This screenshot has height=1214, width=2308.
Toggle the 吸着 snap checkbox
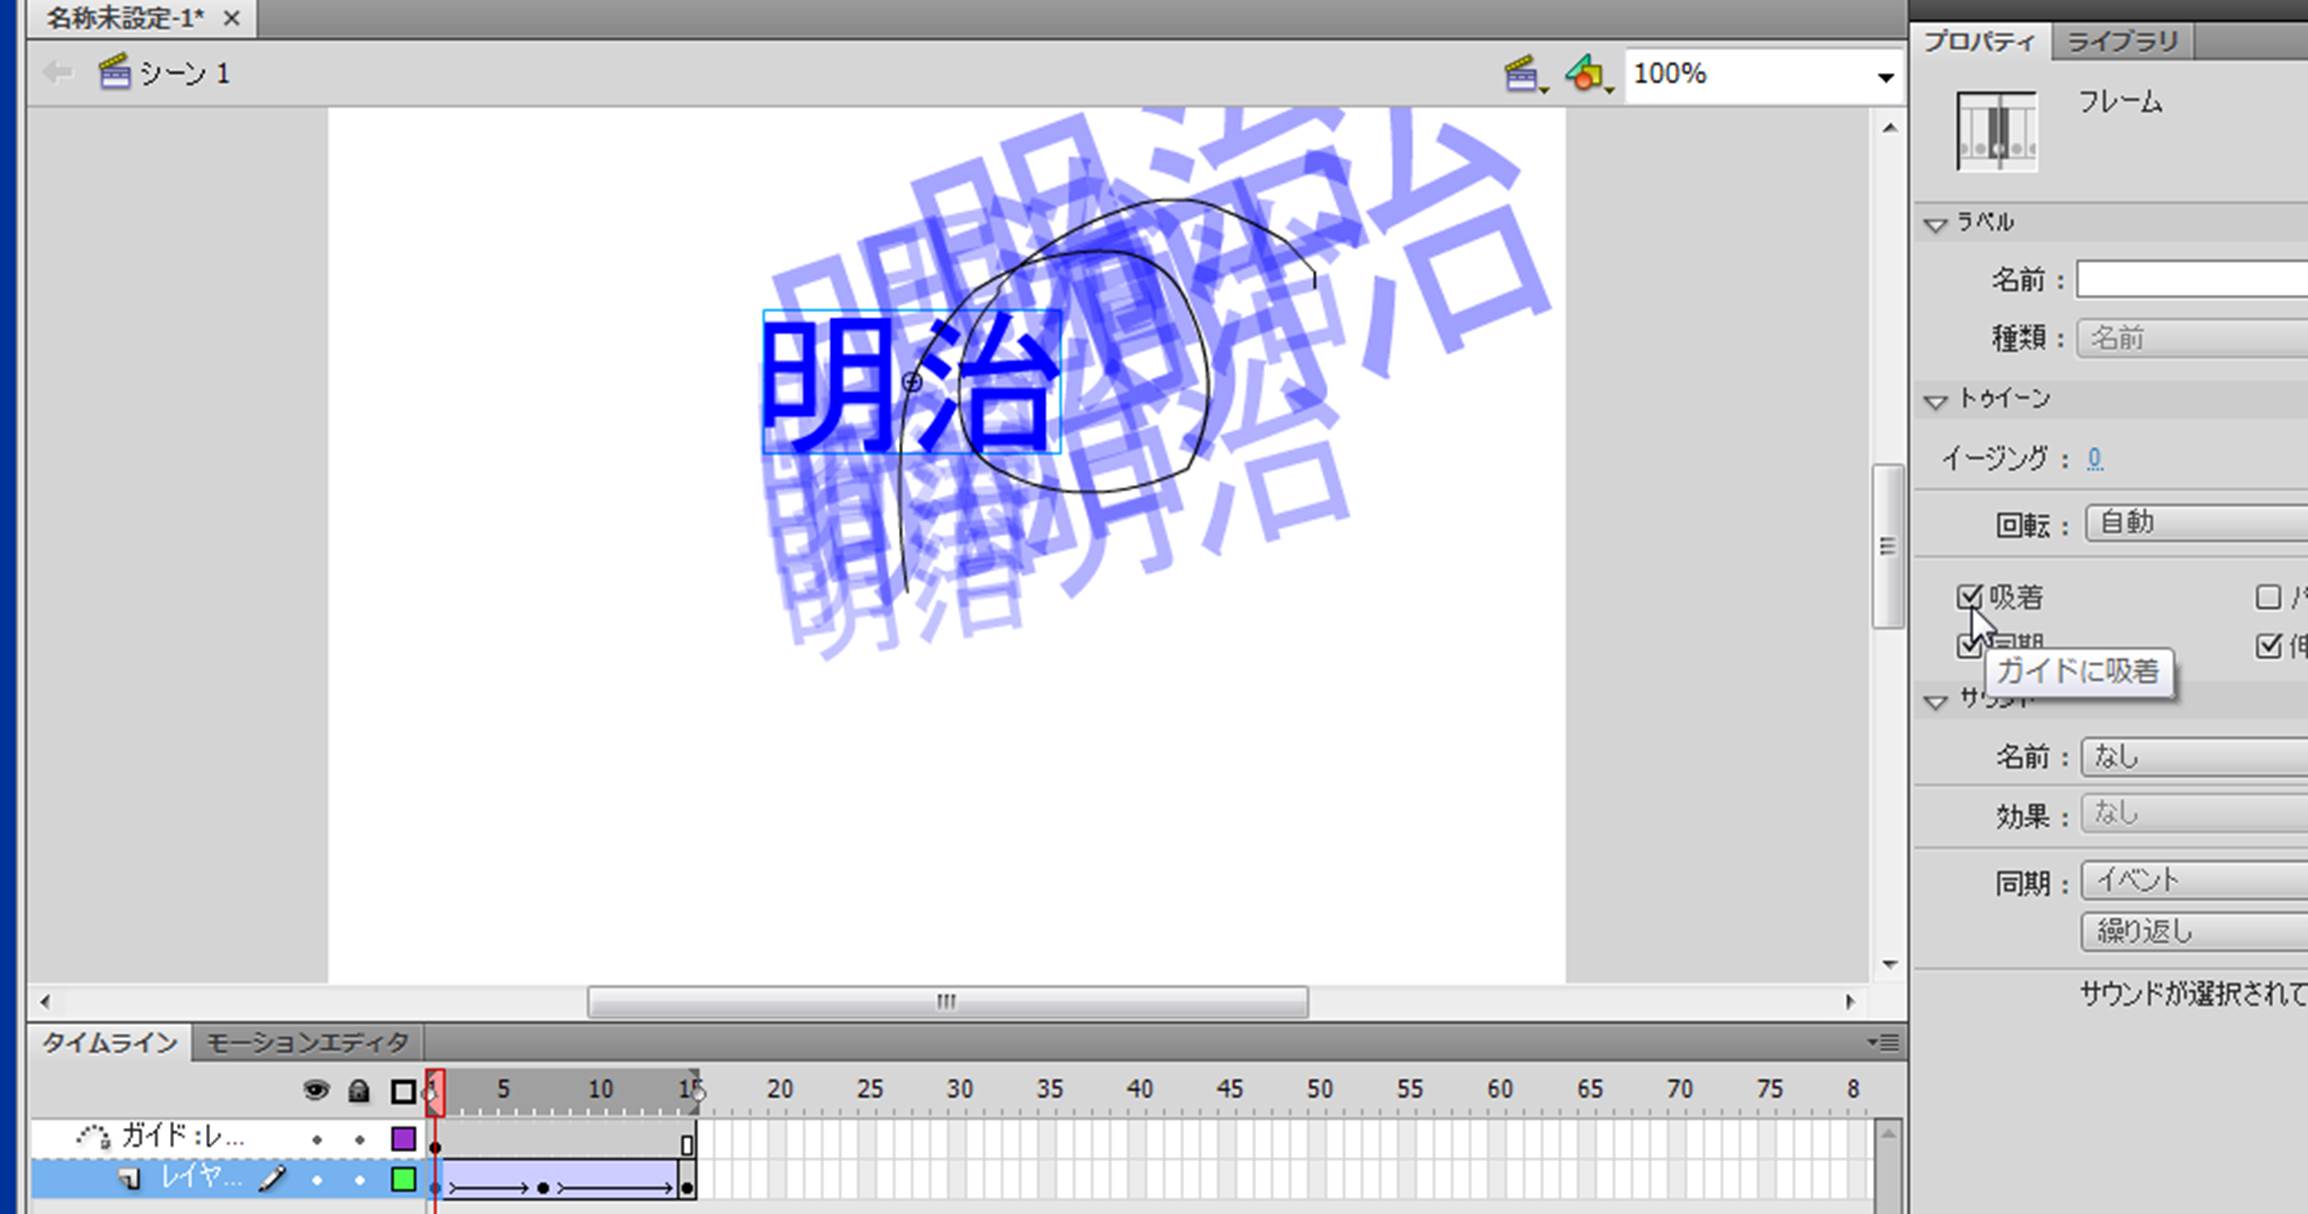(1969, 597)
